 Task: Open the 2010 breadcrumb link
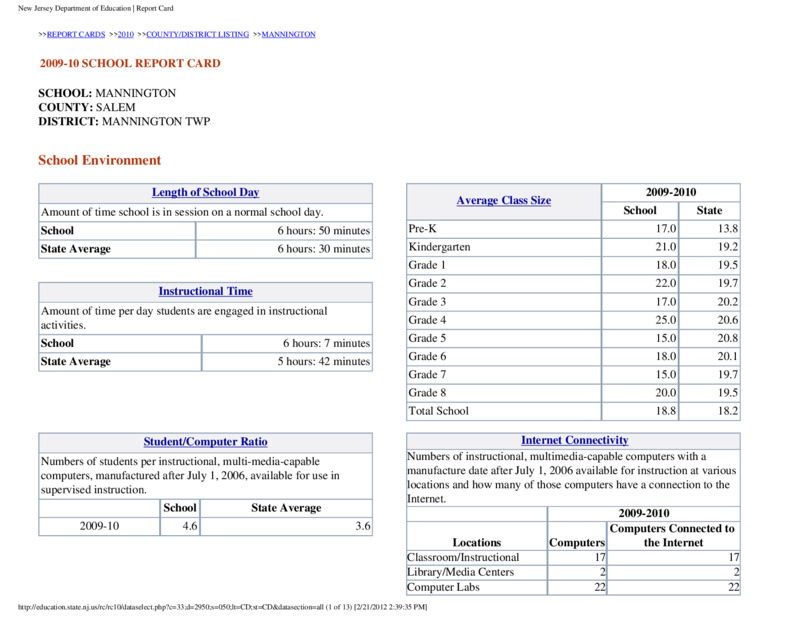[126, 34]
